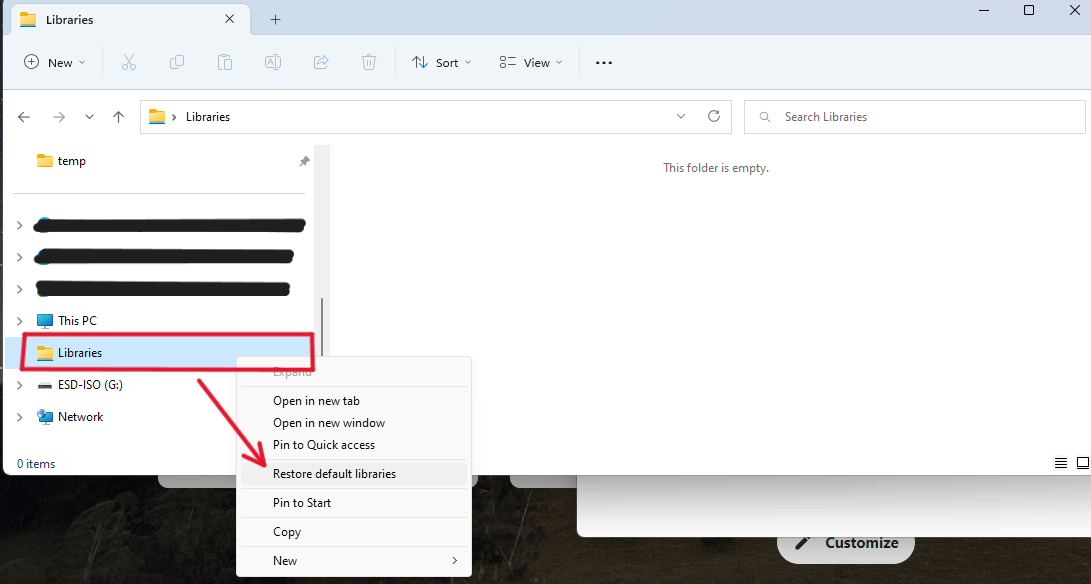The height and width of the screenshot is (584, 1091).
Task: Open the New dropdown button
Action: pos(55,63)
